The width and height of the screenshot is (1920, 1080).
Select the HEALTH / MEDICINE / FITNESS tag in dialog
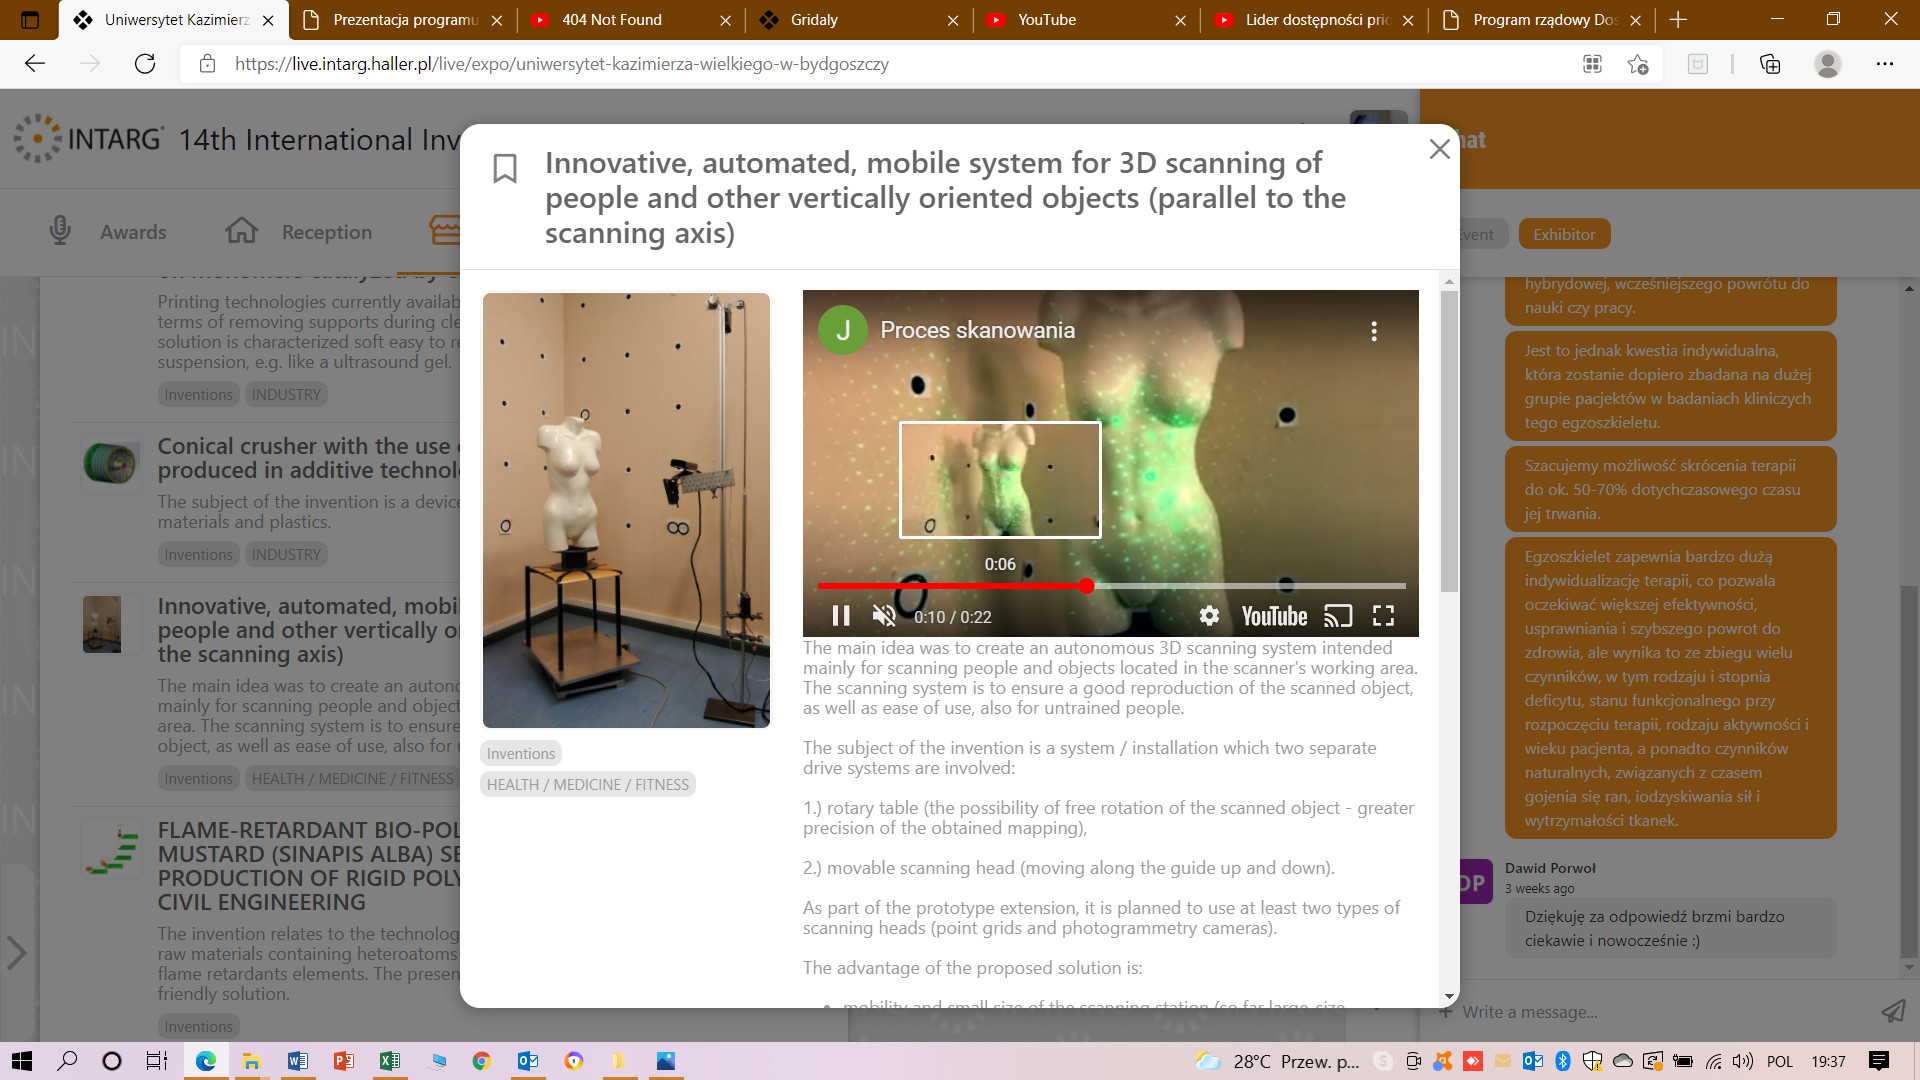click(588, 784)
